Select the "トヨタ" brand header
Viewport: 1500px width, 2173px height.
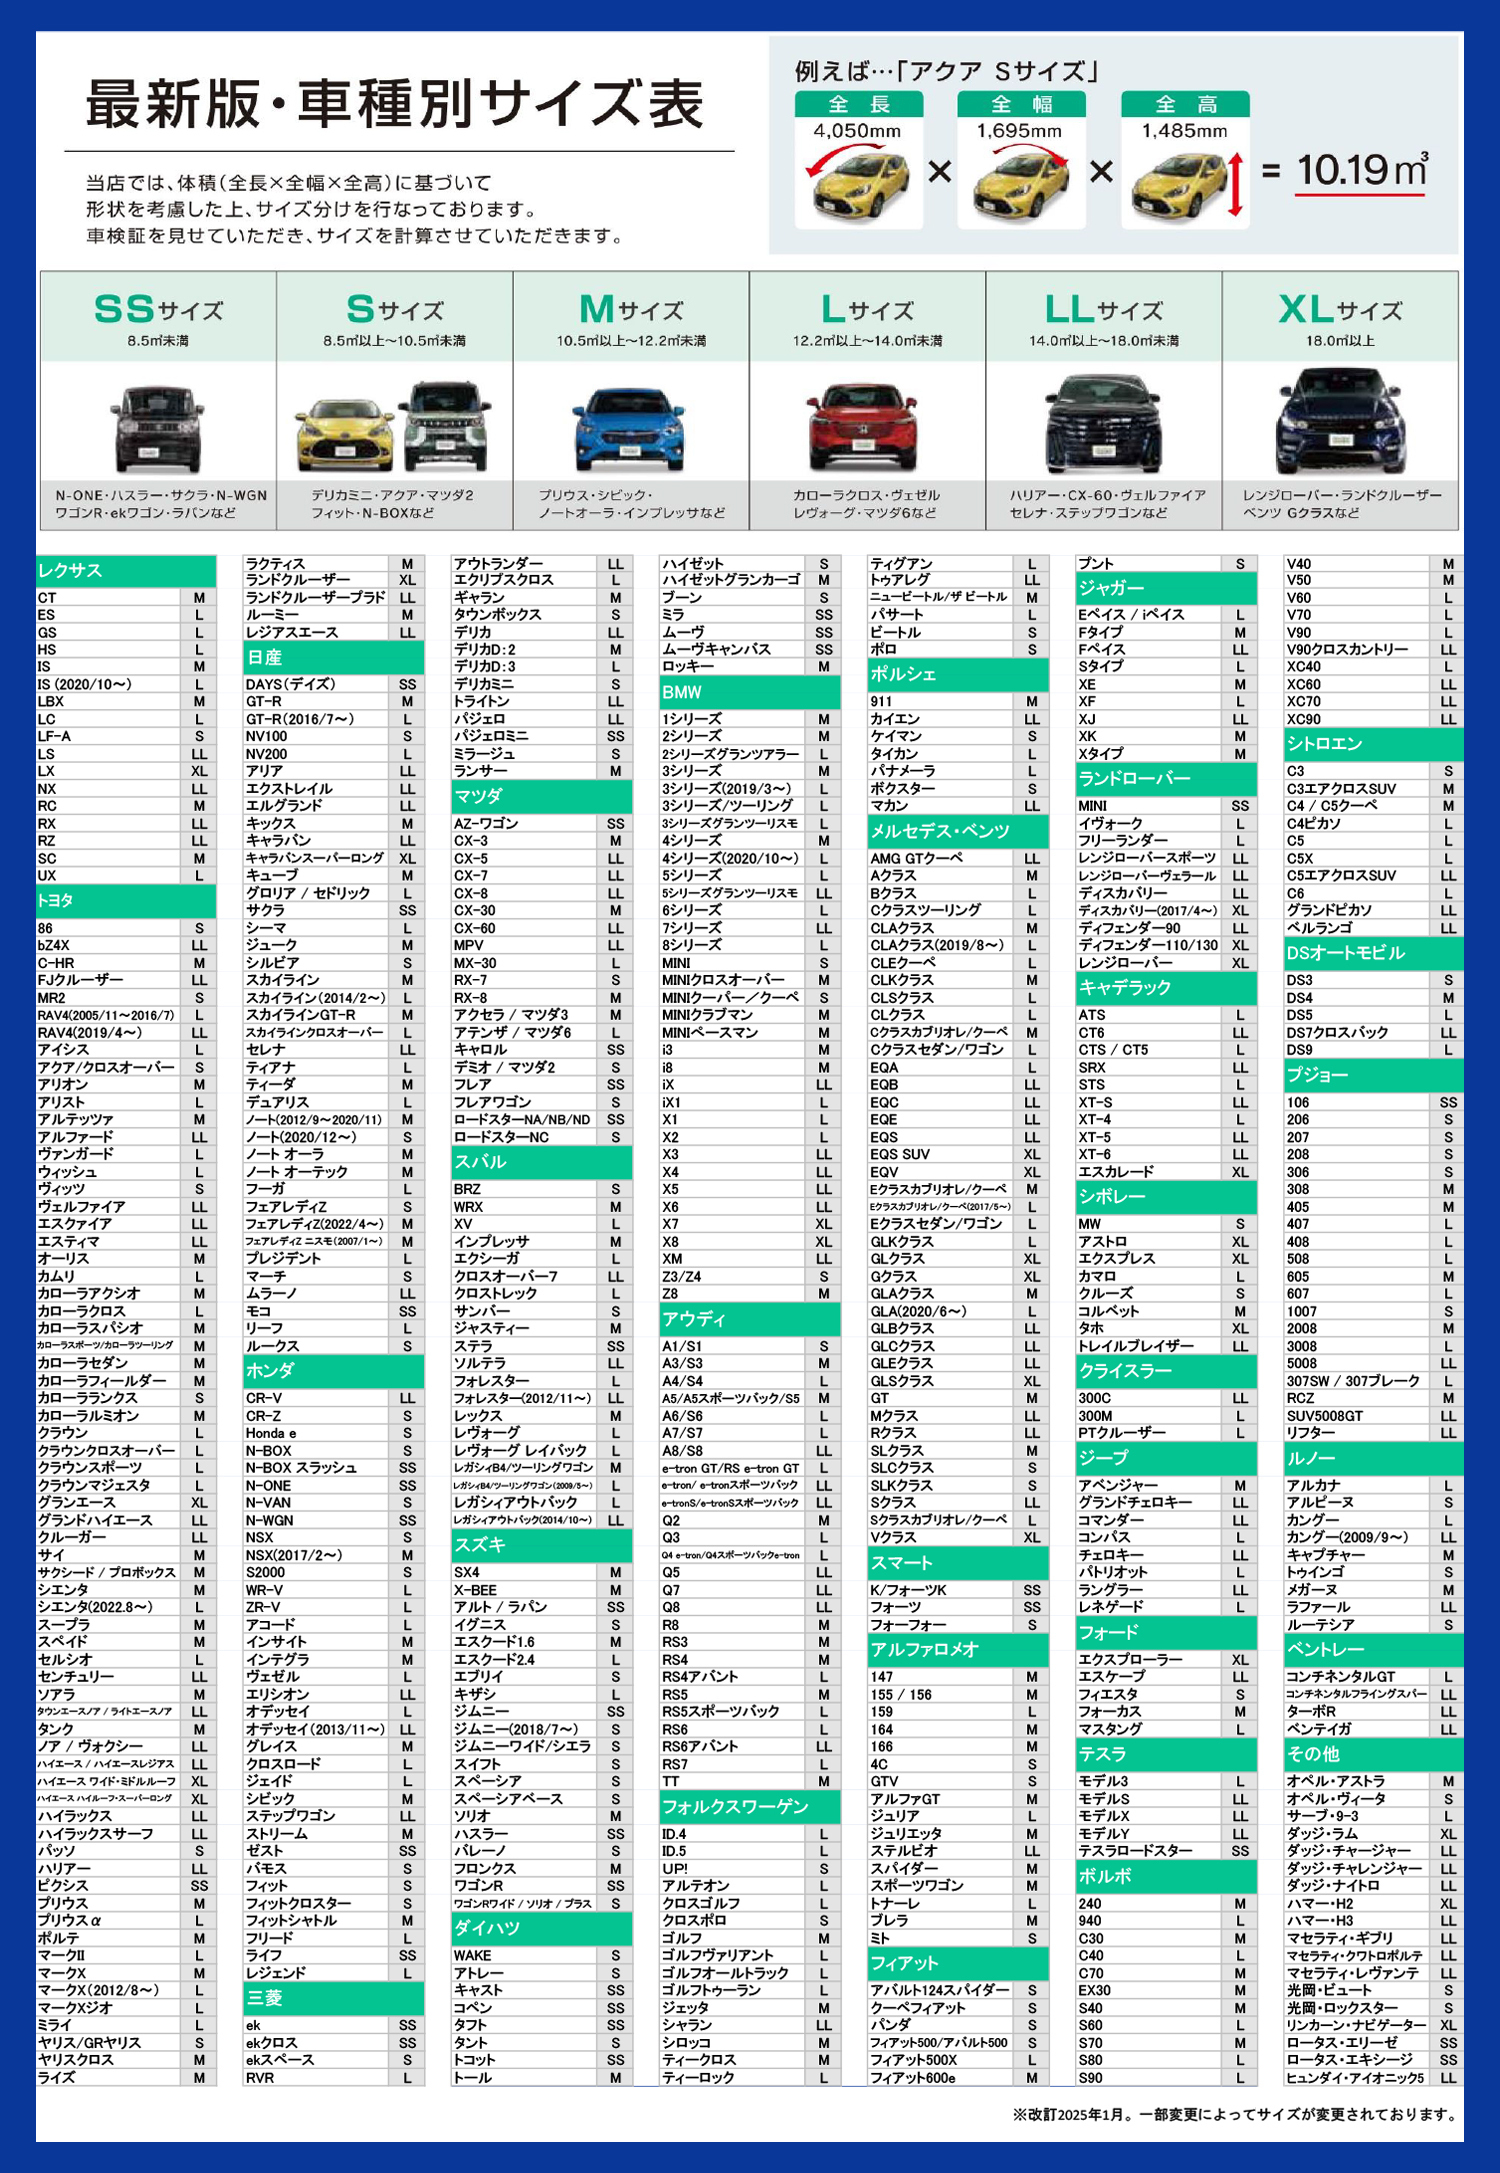(x=126, y=901)
